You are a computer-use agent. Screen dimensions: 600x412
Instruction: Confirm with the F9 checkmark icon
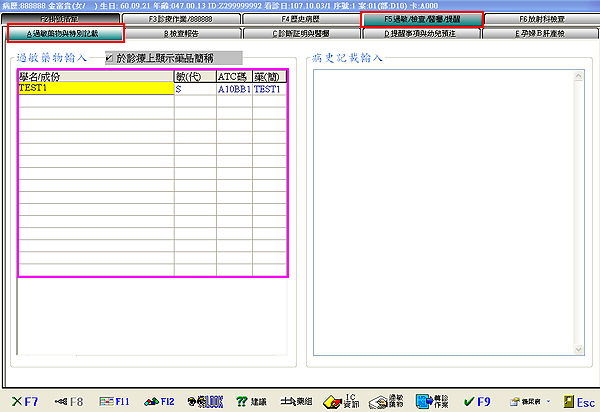coord(476,401)
